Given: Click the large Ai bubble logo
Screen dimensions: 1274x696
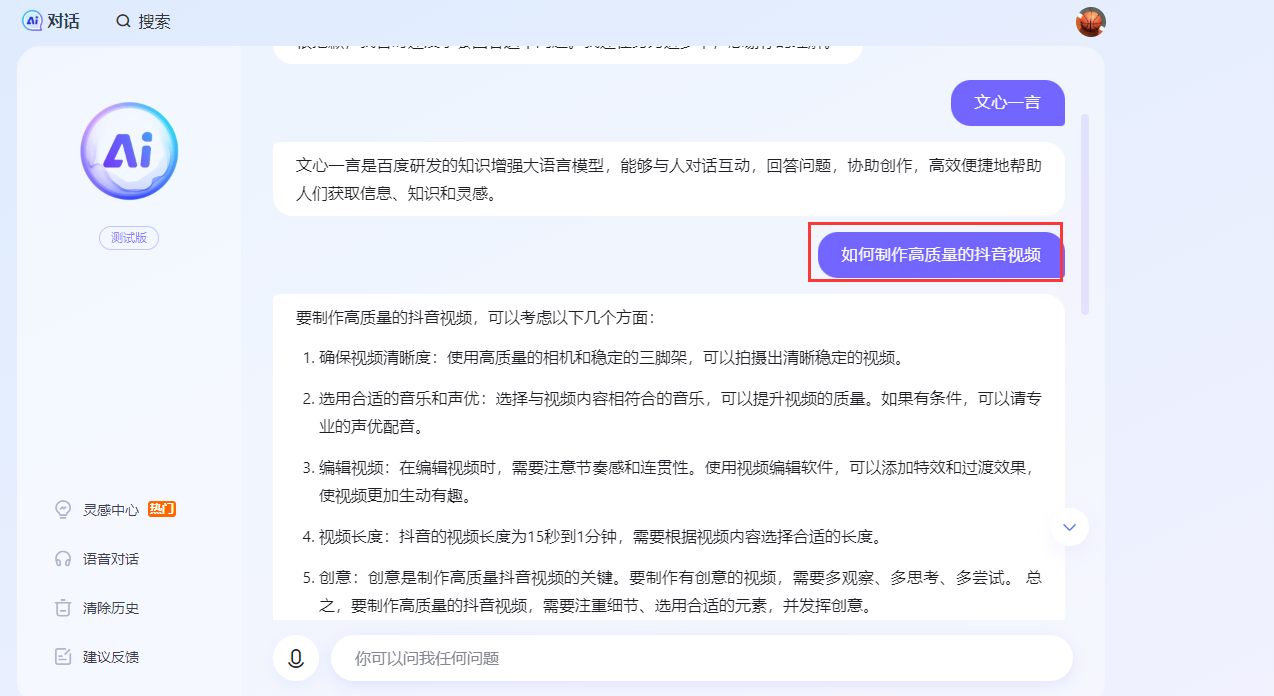Looking at the screenshot, I should click(129, 151).
